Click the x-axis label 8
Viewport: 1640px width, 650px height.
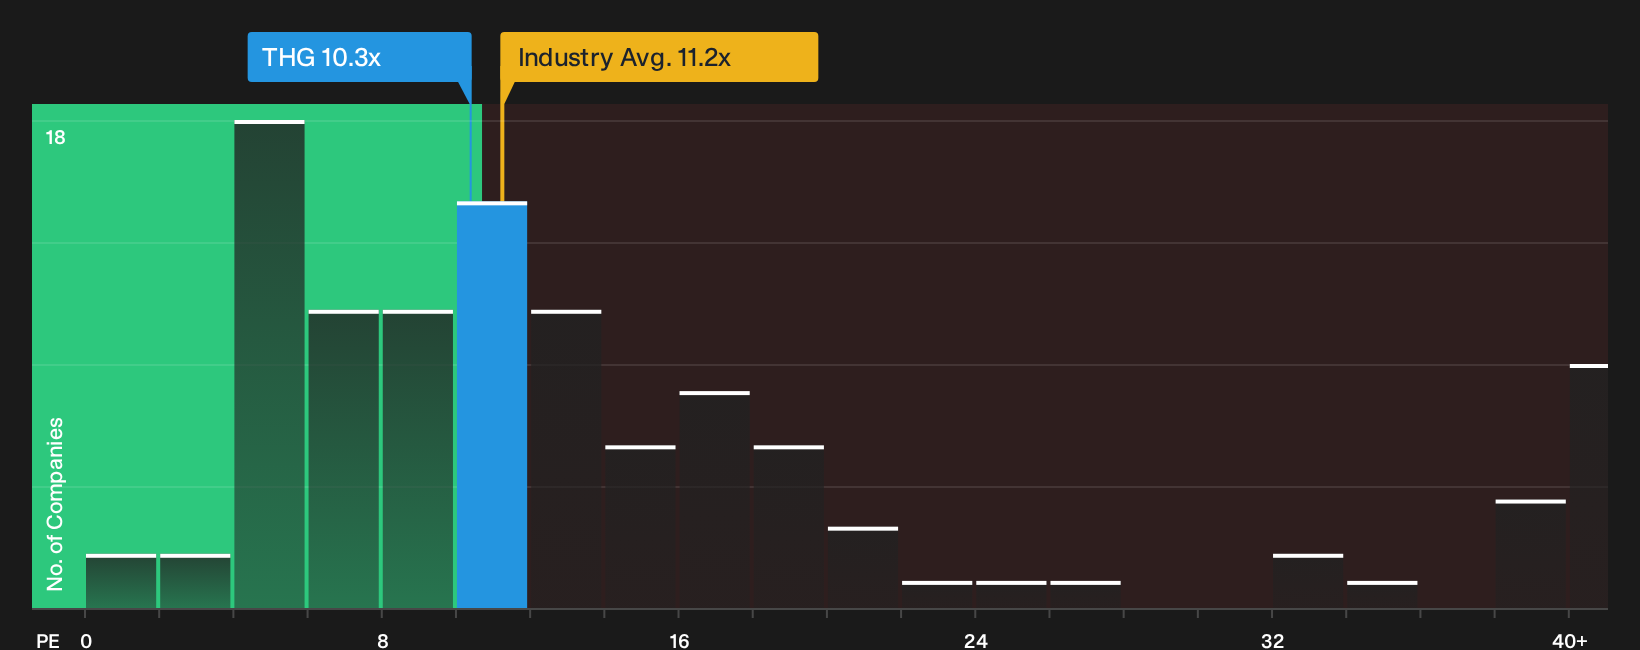point(382,640)
